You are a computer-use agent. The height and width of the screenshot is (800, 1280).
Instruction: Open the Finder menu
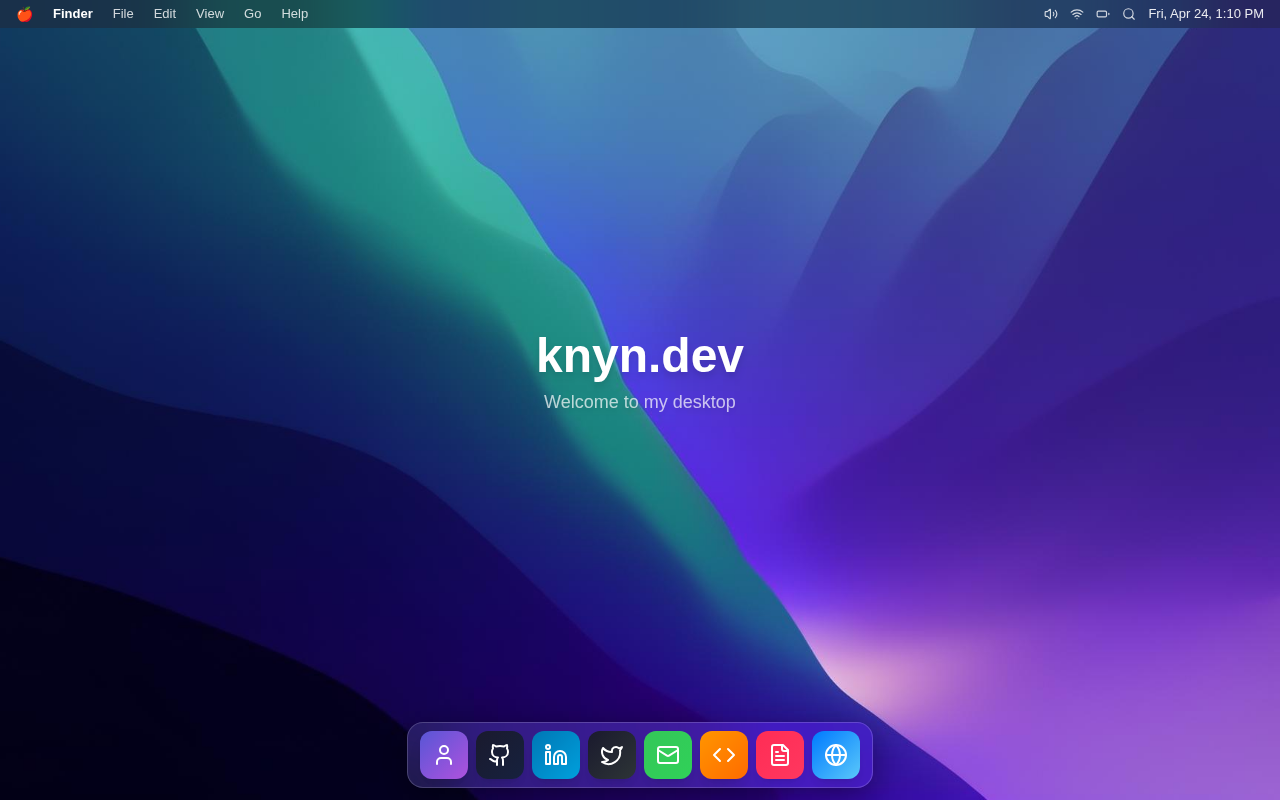73,14
